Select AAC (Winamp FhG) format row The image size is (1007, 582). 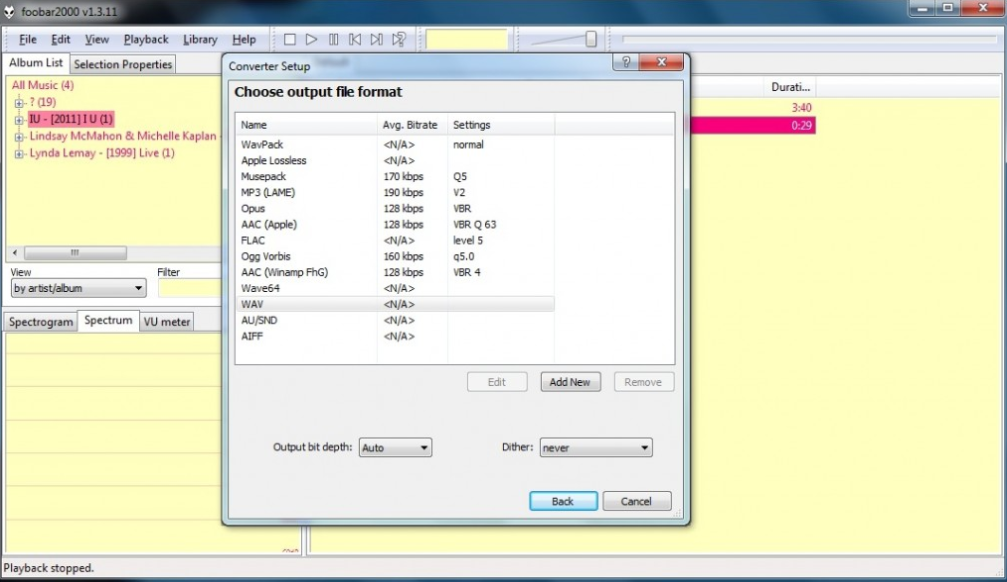[x=395, y=272]
